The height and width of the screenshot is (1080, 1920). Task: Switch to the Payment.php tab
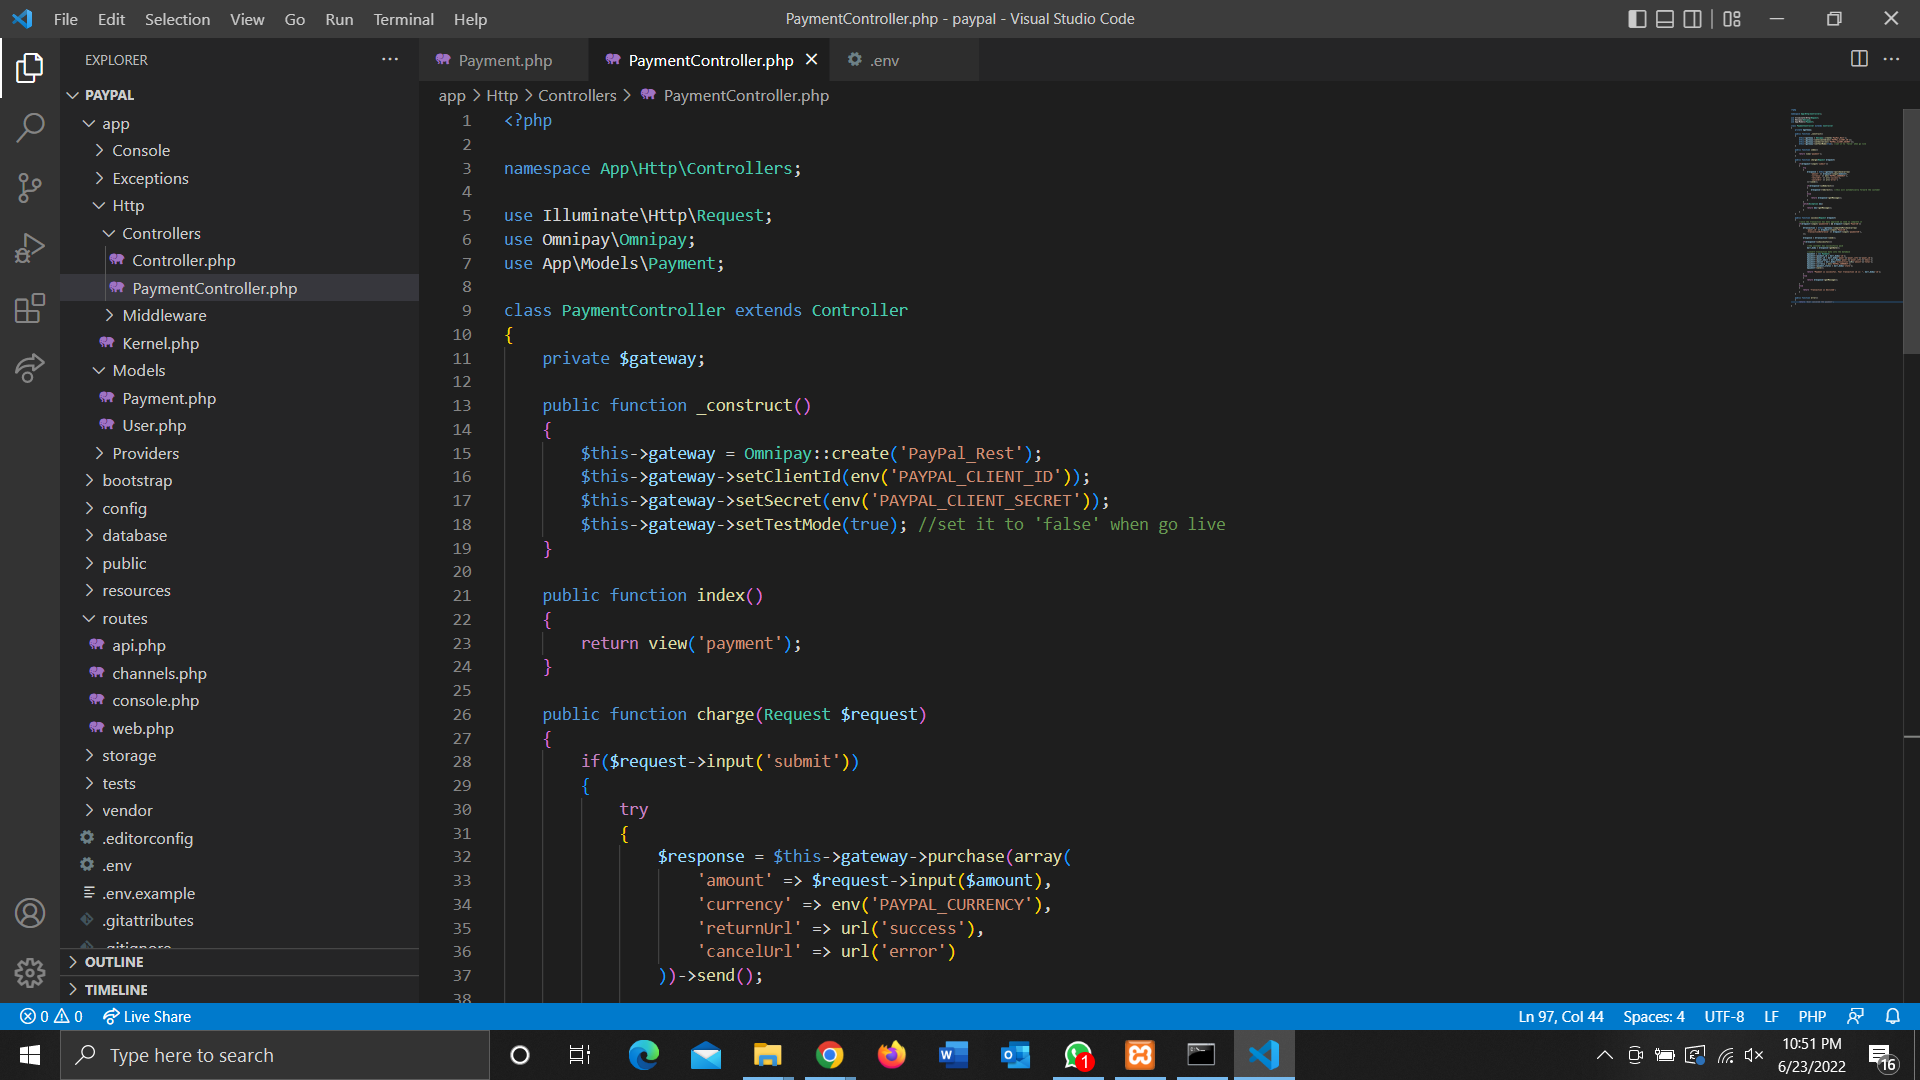[x=504, y=60]
